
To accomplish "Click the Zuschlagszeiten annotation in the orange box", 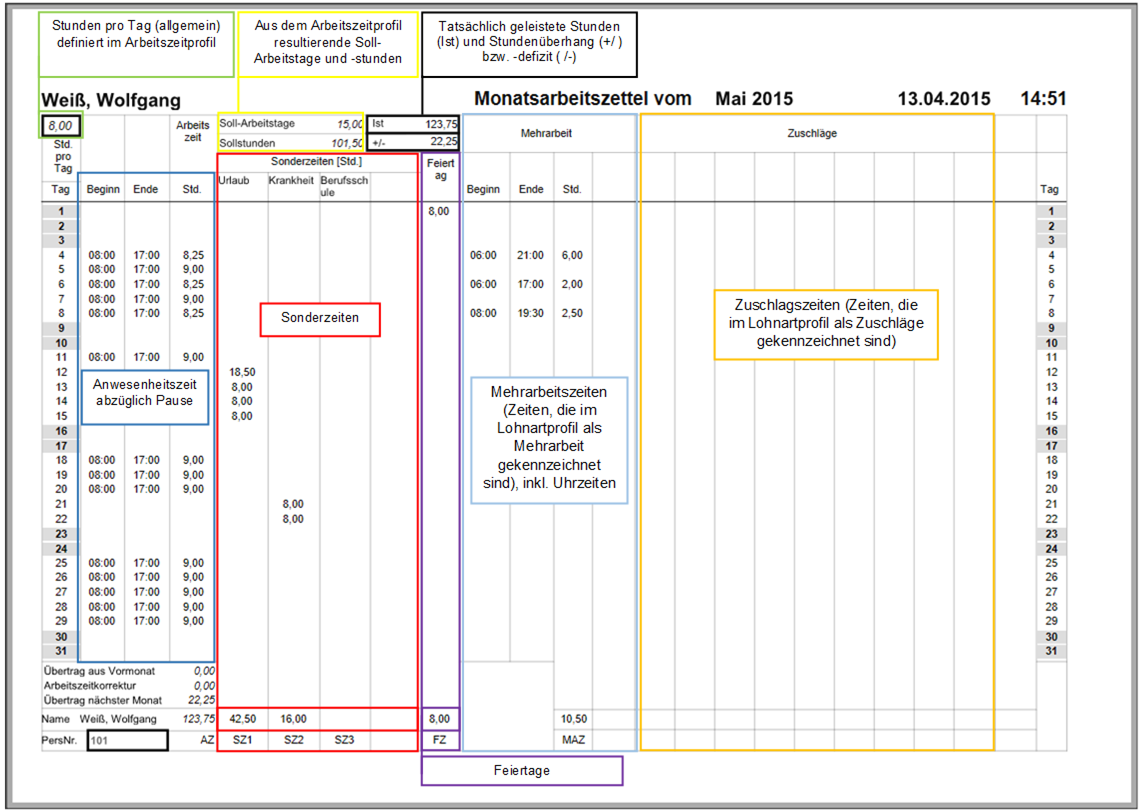I will (825, 324).
